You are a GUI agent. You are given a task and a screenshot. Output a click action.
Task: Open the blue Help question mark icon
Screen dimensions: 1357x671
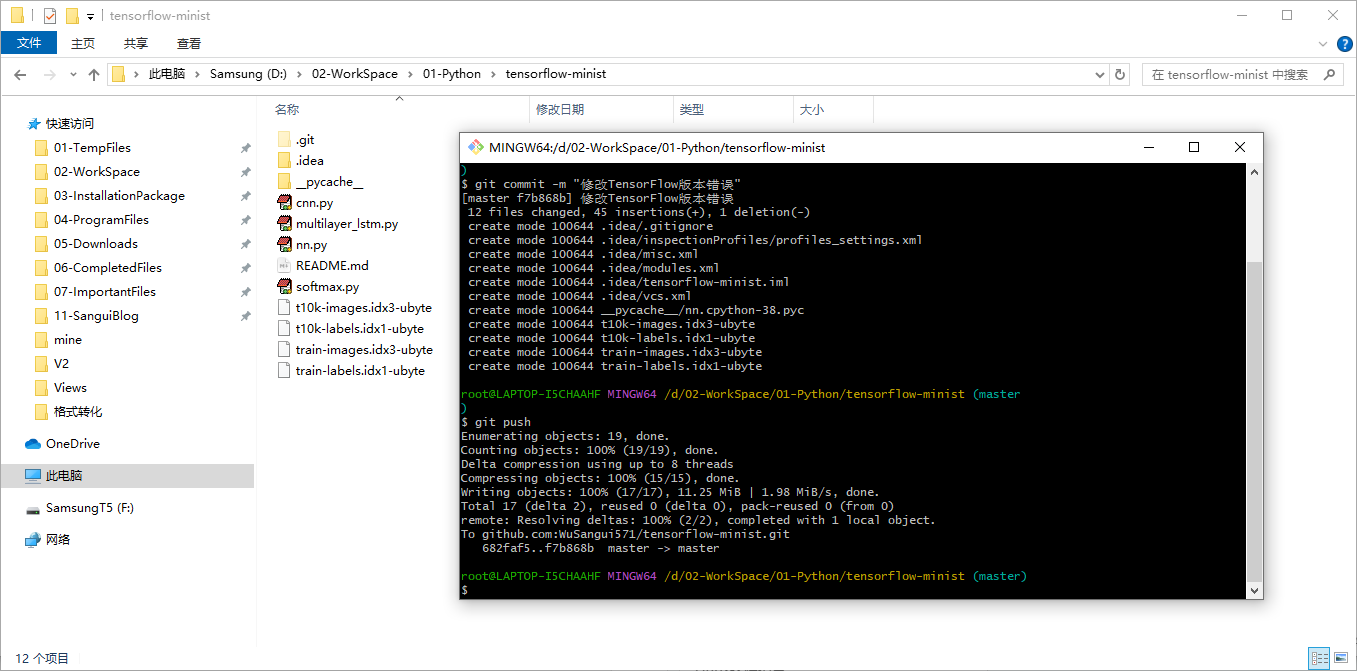click(x=1344, y=43)
